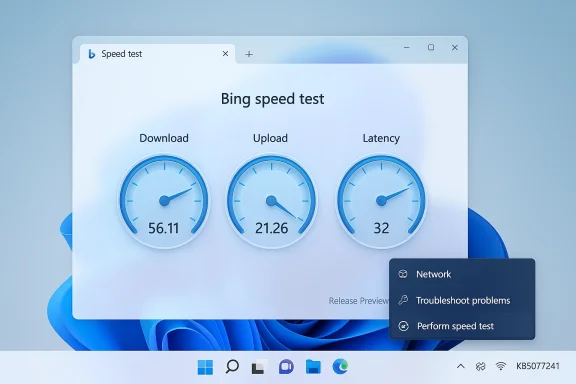Open the Windows Start menu
Screen dimensions: 576x384
click(205, 367)
